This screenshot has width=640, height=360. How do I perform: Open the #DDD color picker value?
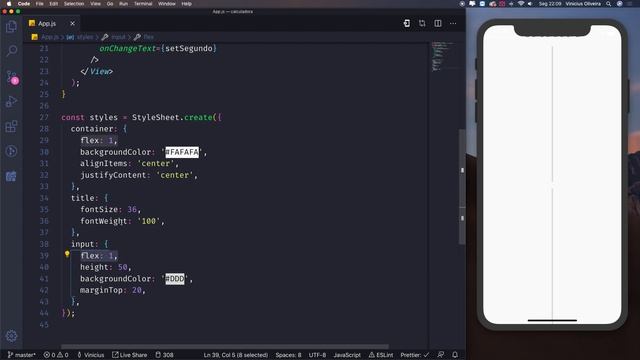pyautogui.click(x=175, y=279)
